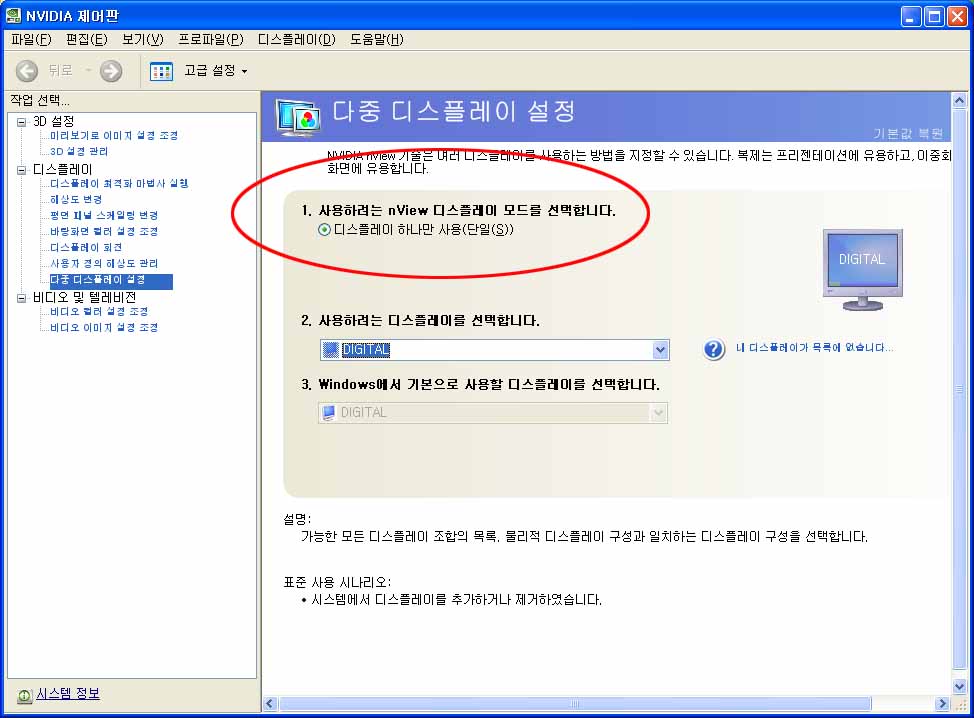Open 3D 설정 관리 task
The height and width of the screenshot is (718, 974).
pos(79,152)
